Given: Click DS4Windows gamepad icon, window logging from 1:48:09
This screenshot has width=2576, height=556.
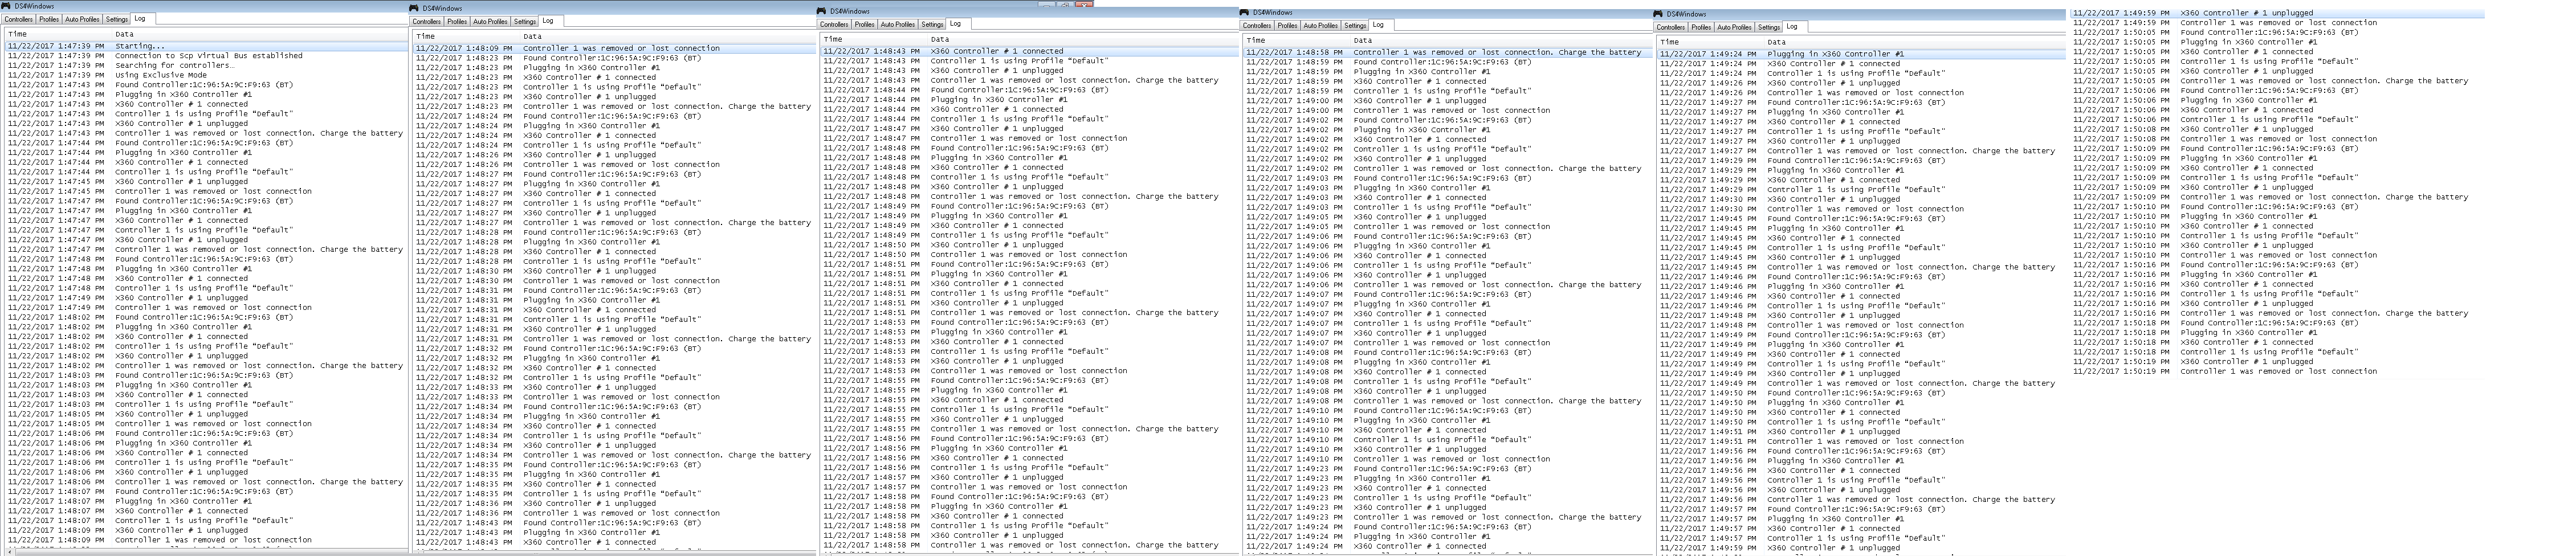Looking at the screenshot, I should [414, 8].
